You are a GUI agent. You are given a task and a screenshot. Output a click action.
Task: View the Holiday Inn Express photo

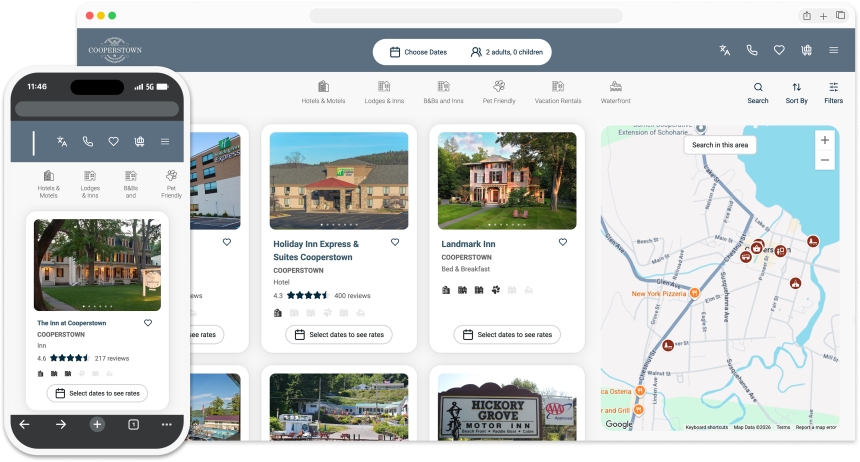[x=339, y=181]
